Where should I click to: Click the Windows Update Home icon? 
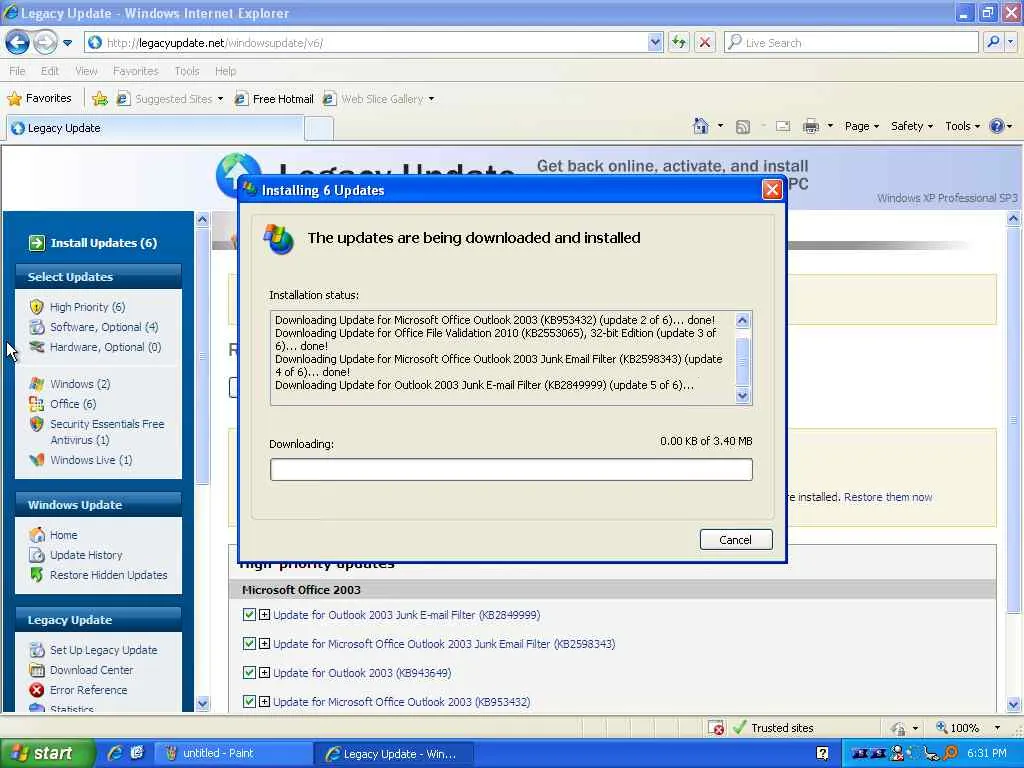pos(37,535)
